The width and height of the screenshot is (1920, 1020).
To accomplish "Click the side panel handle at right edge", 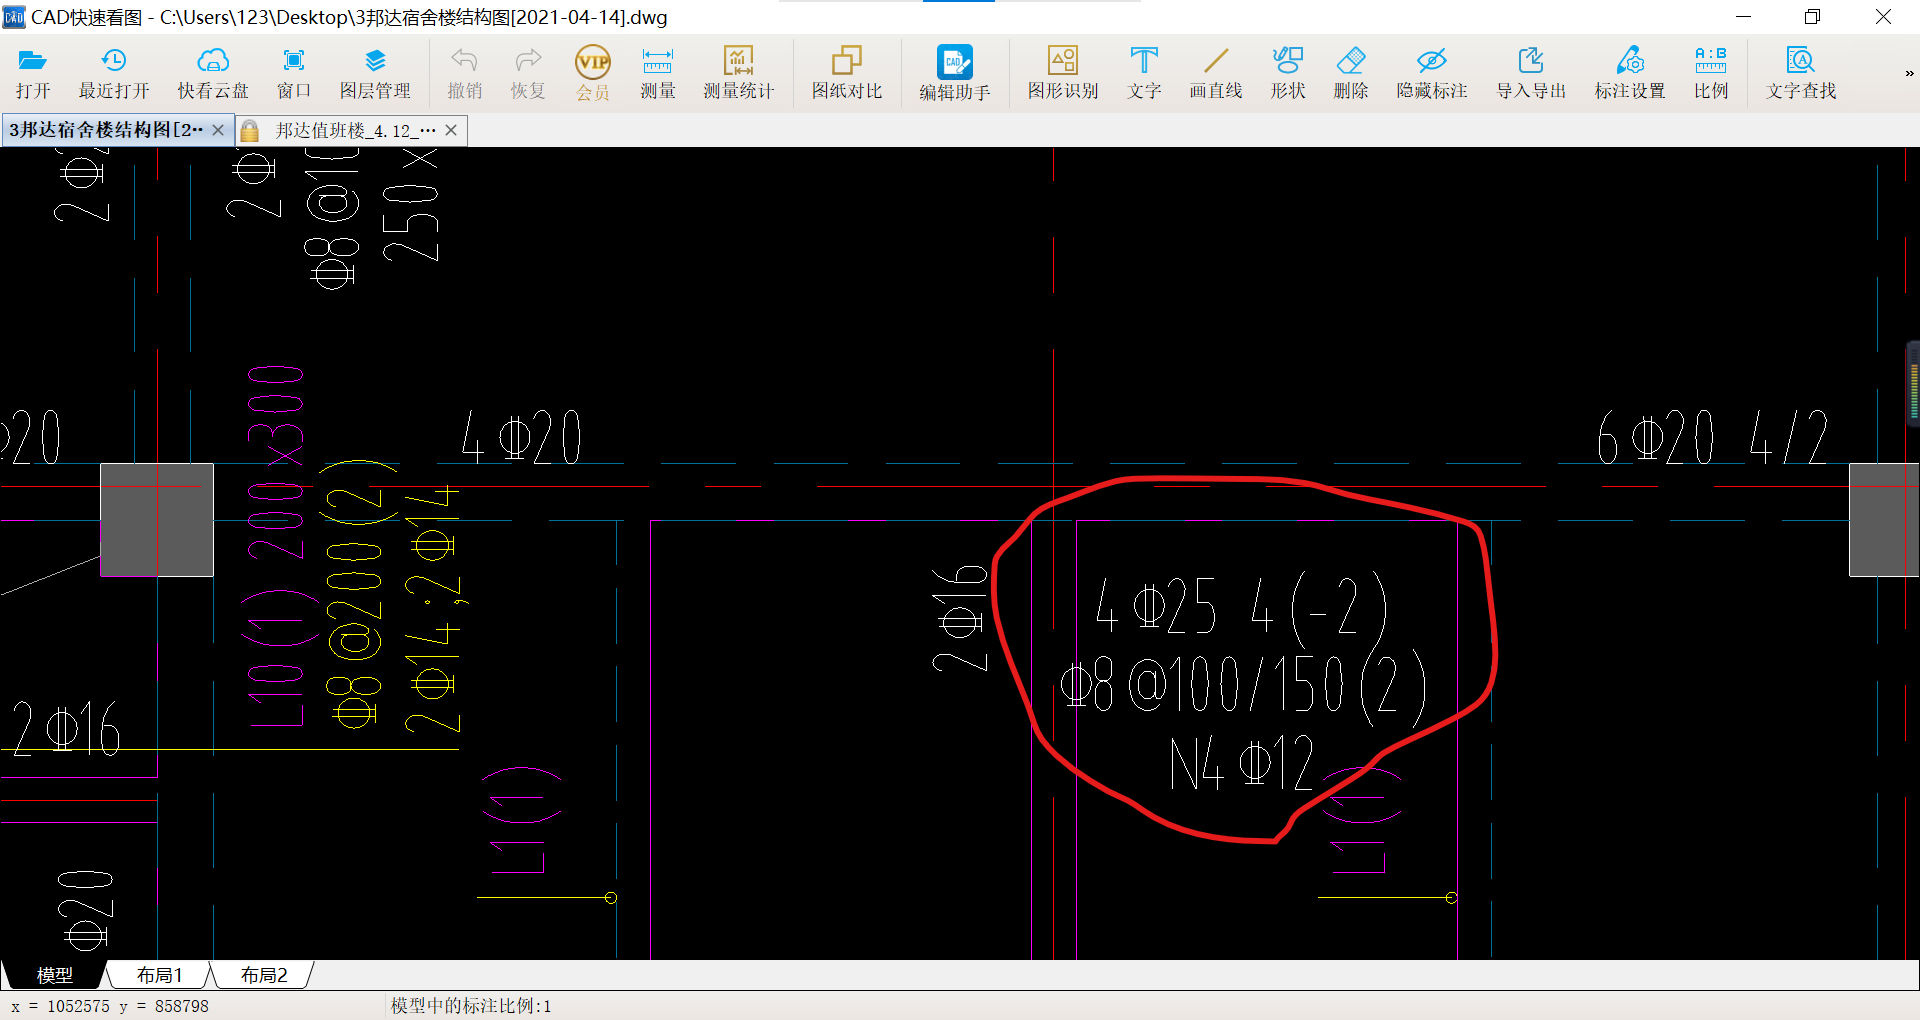I will (1913, 384).
